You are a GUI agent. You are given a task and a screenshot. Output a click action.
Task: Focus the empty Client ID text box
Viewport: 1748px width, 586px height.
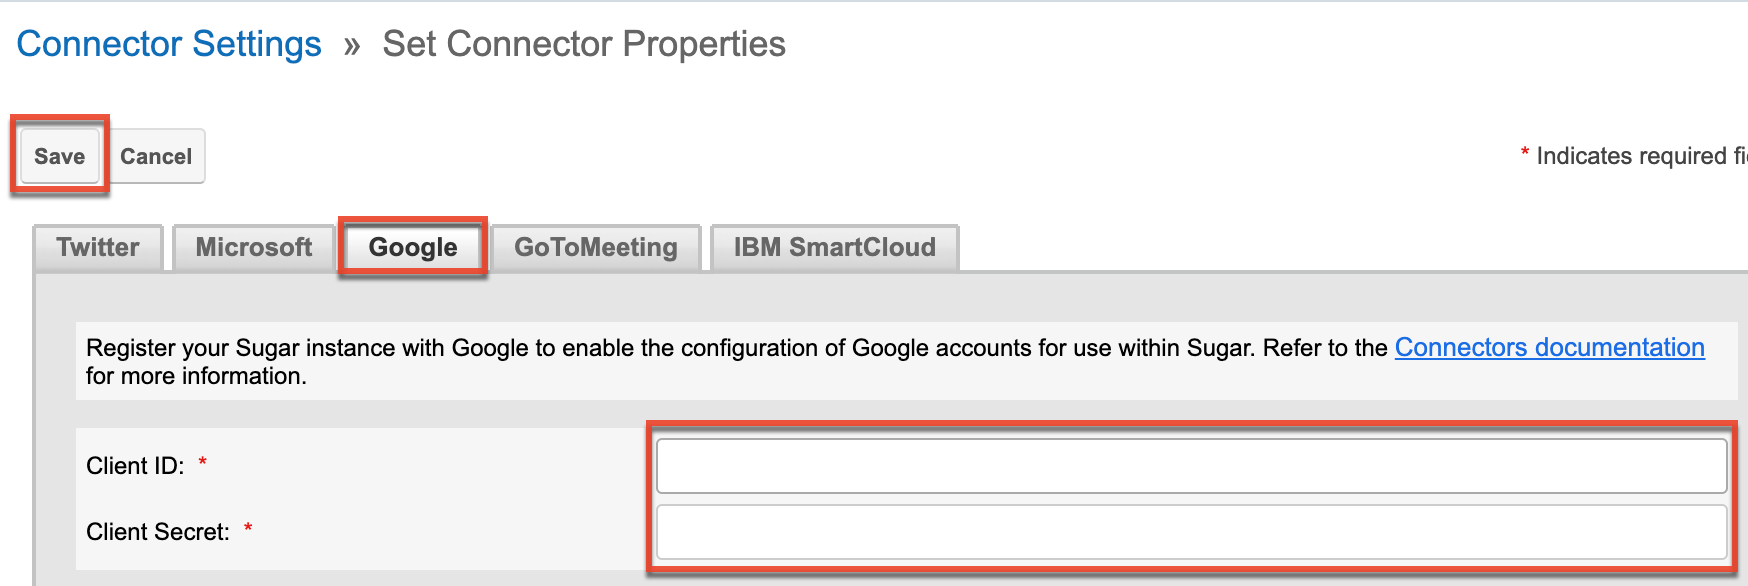coord(1190,466)
